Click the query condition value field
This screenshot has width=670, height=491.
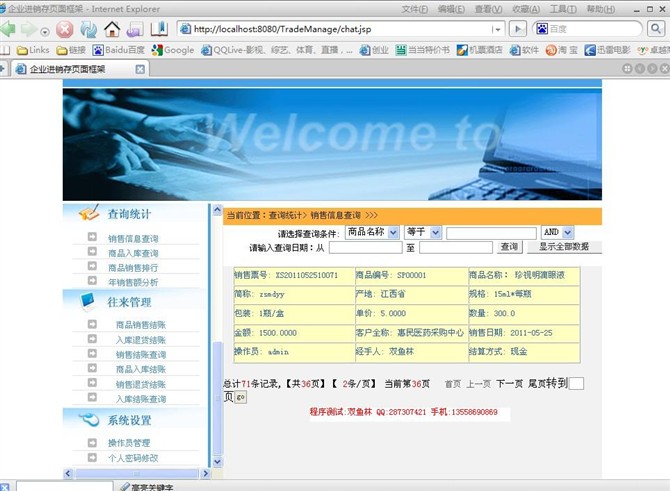tap(491, 233)
